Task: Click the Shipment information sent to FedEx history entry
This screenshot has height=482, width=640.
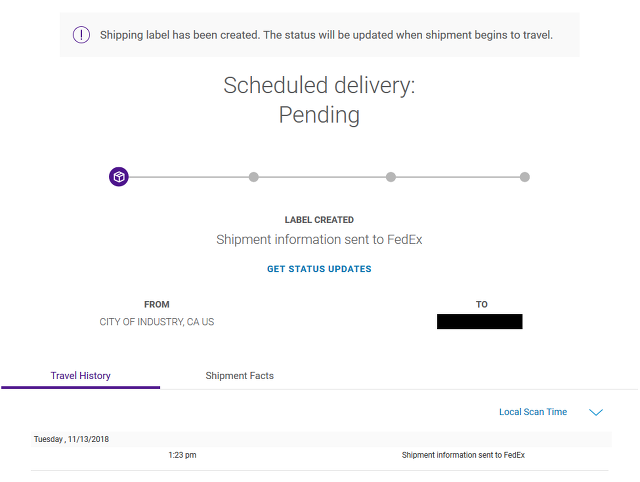Action: pyautogui.click(x=463, y=455)
